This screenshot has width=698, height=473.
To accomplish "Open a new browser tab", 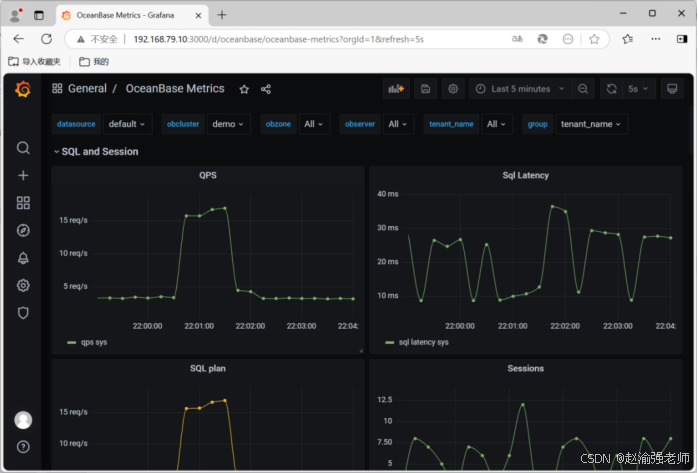I will 222,15.
